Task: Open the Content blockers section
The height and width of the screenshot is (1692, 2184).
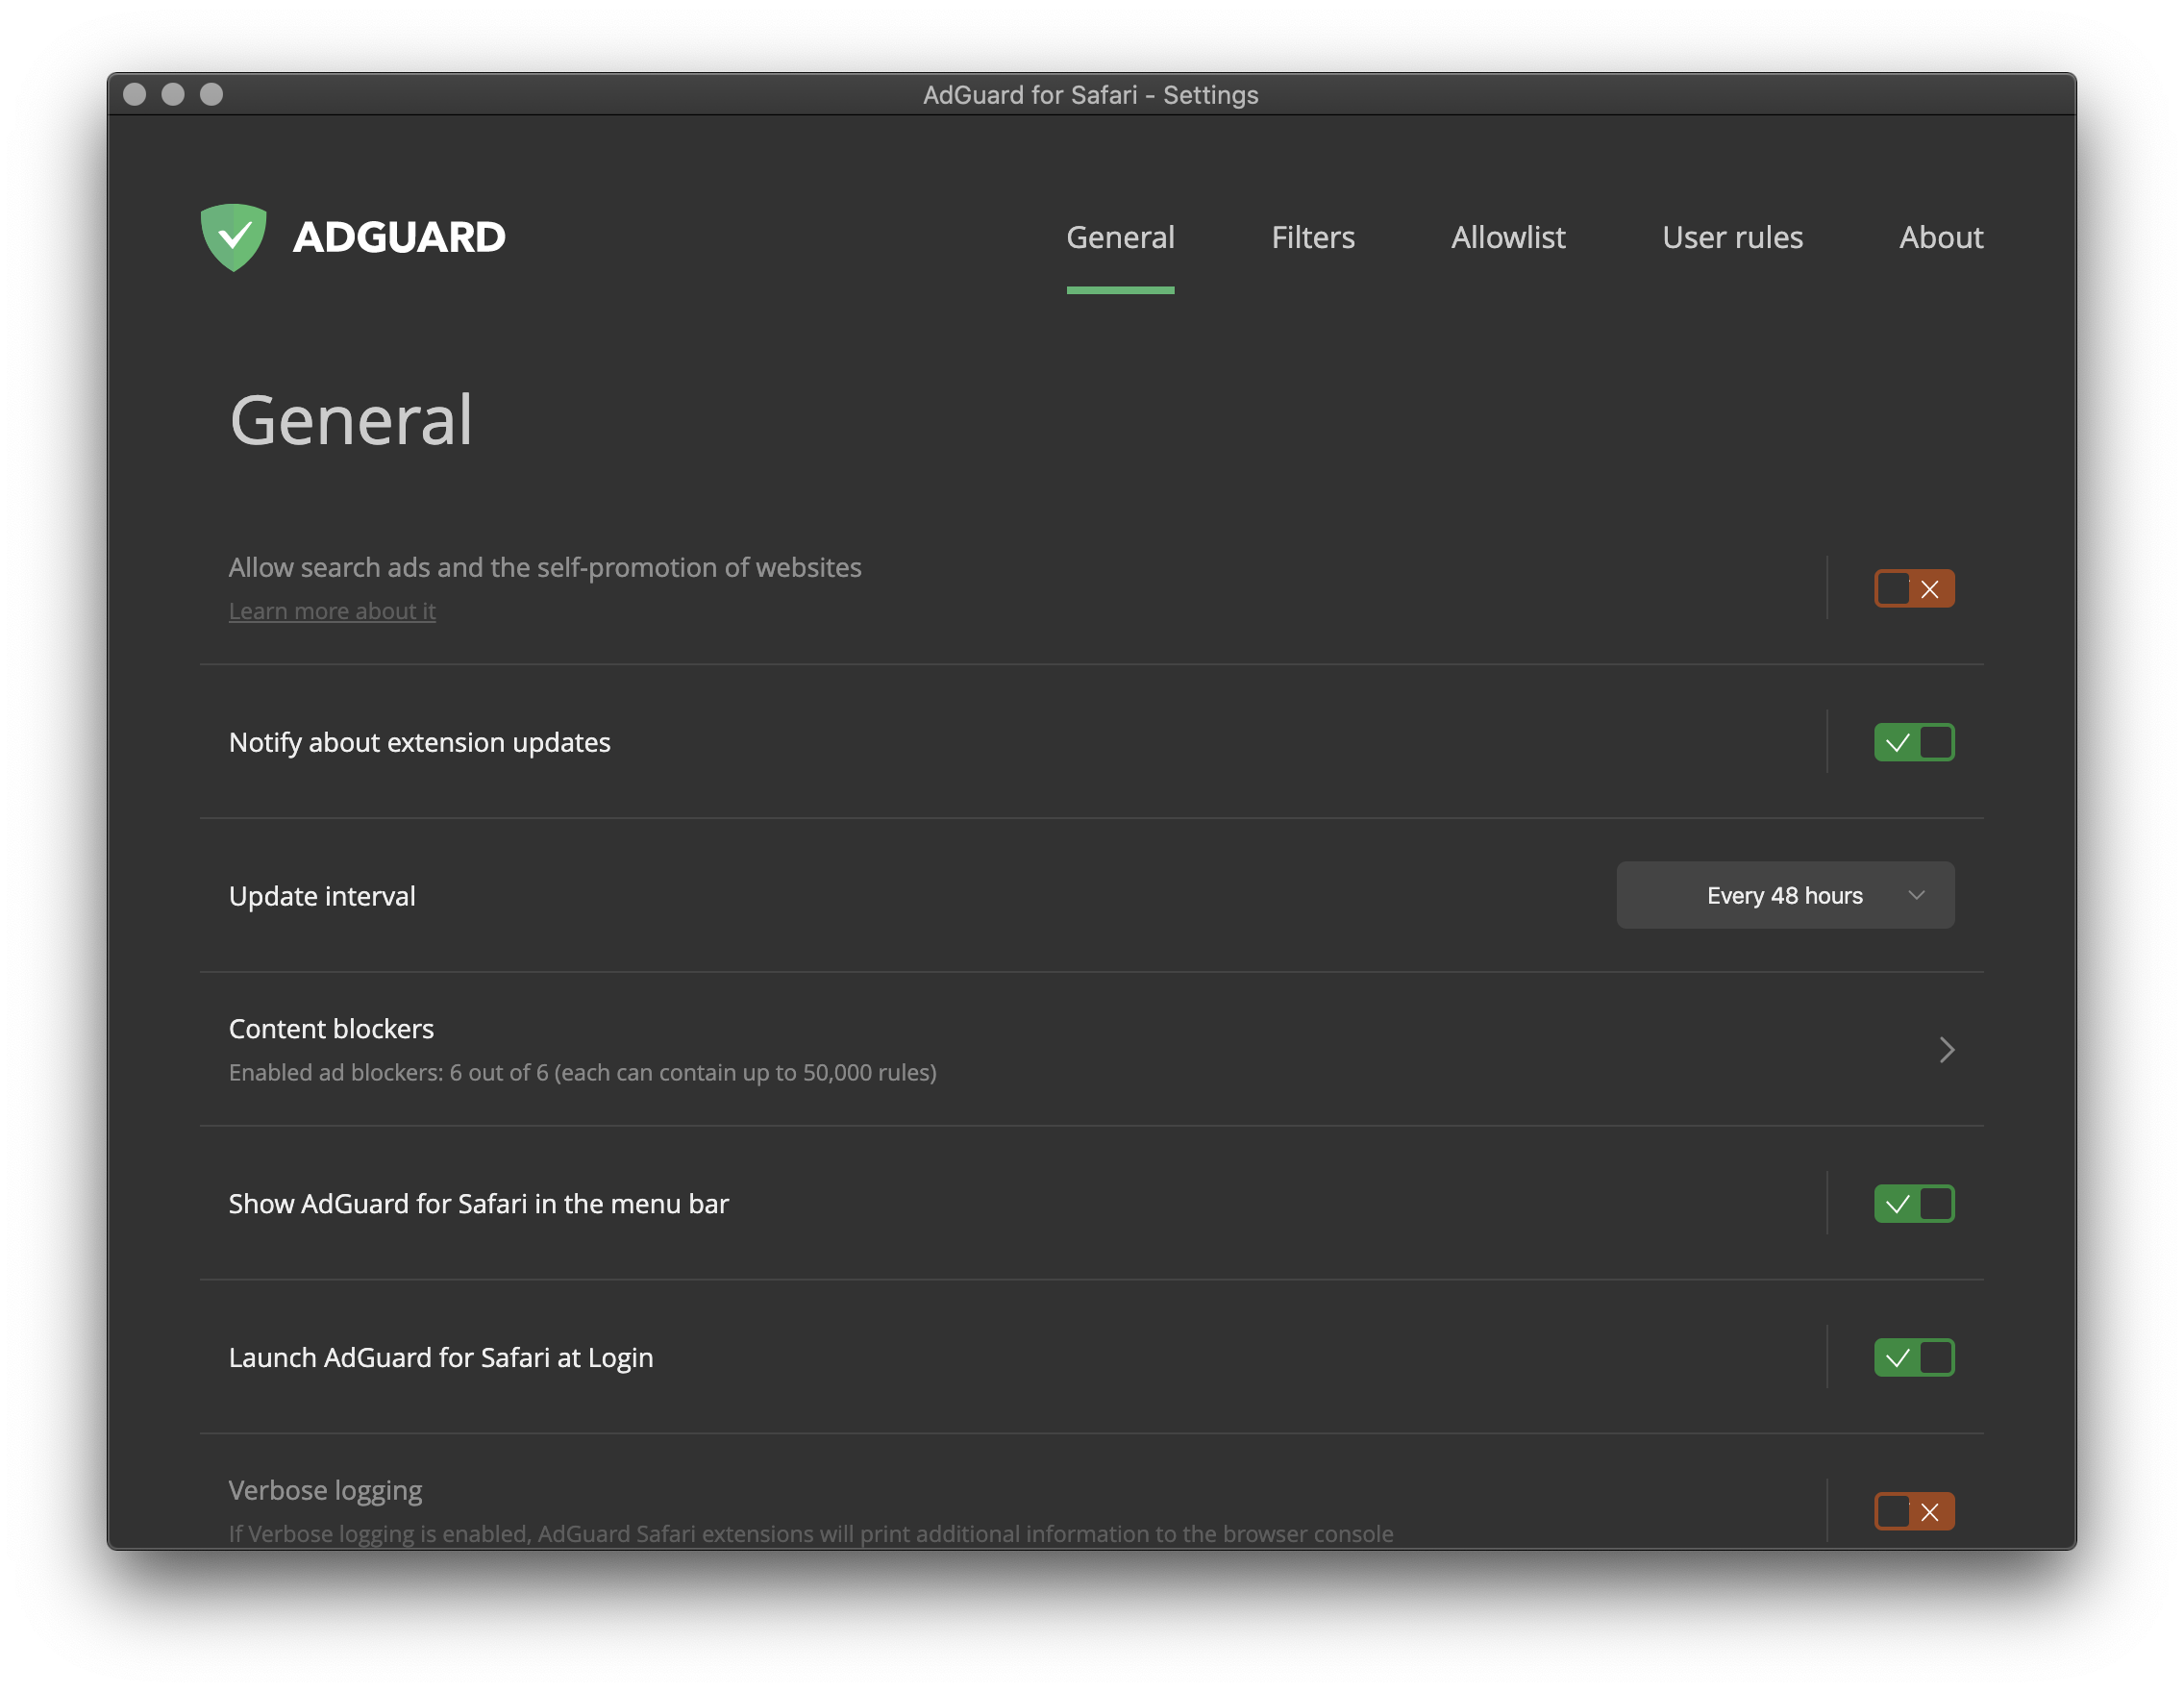Action: click(1092, 1049)
